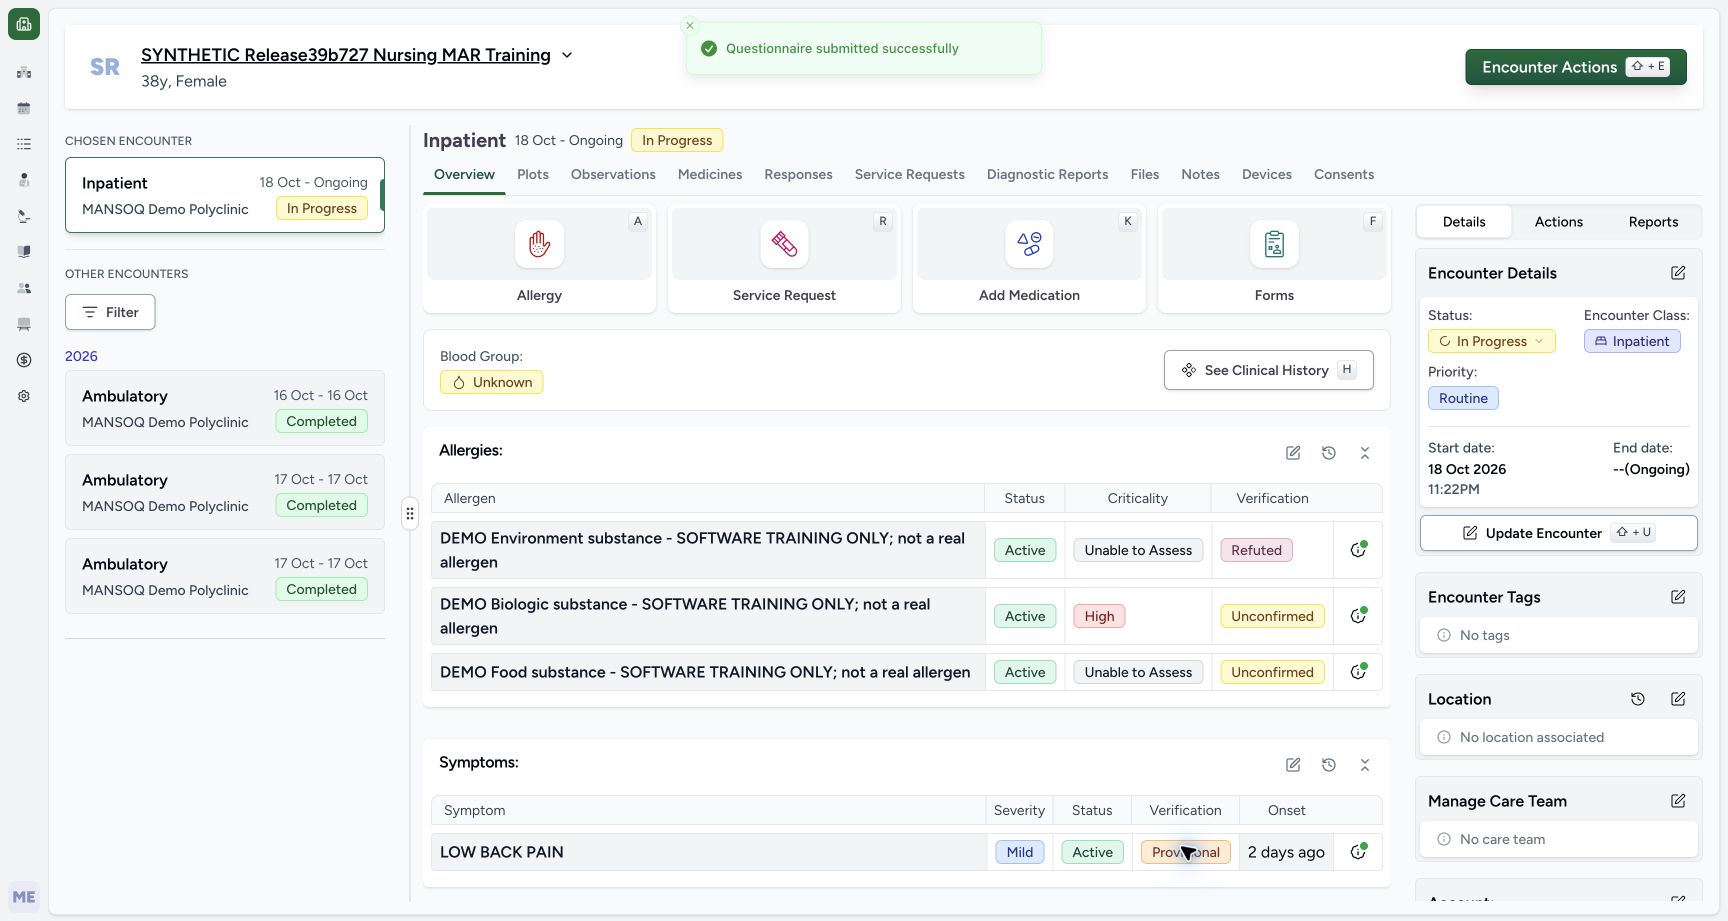Image resolution: width=1728 pixels, height=921 pixels.
Task: Select the Actions tab in right panel
Action: 1558,222
